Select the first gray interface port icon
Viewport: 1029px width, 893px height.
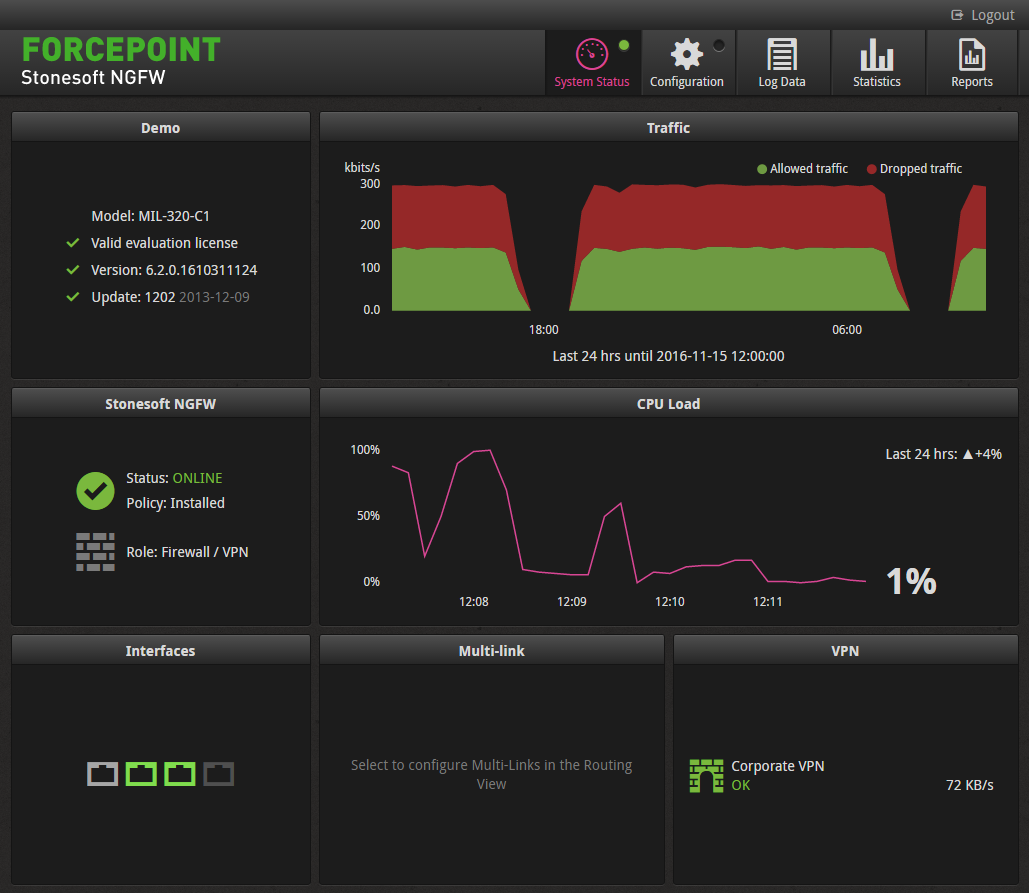(103, 773)
